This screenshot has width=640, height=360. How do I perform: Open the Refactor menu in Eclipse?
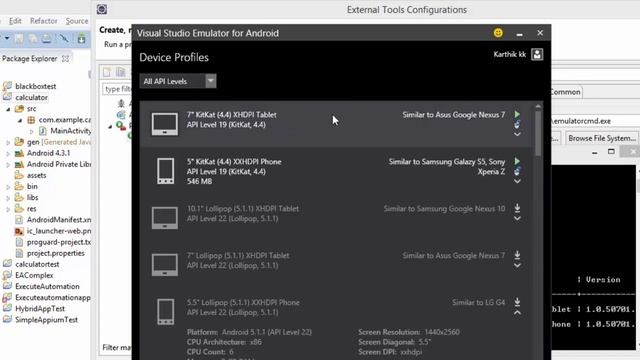(x=44, y=21)
